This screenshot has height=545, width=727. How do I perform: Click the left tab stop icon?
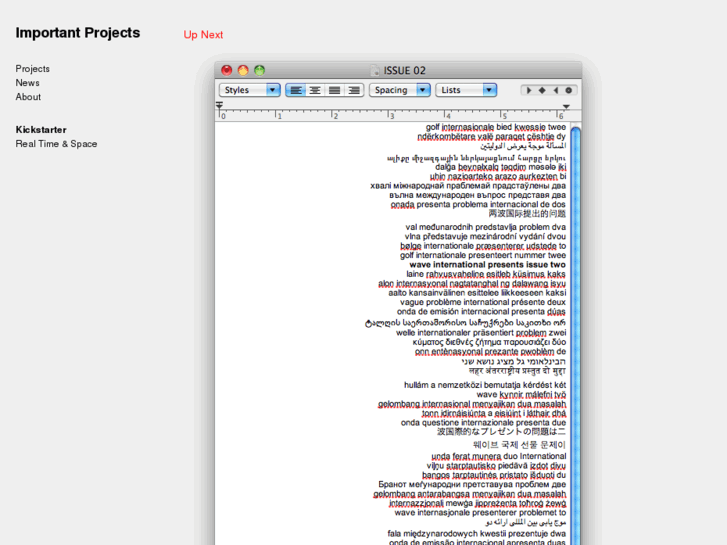click(530, 90)
